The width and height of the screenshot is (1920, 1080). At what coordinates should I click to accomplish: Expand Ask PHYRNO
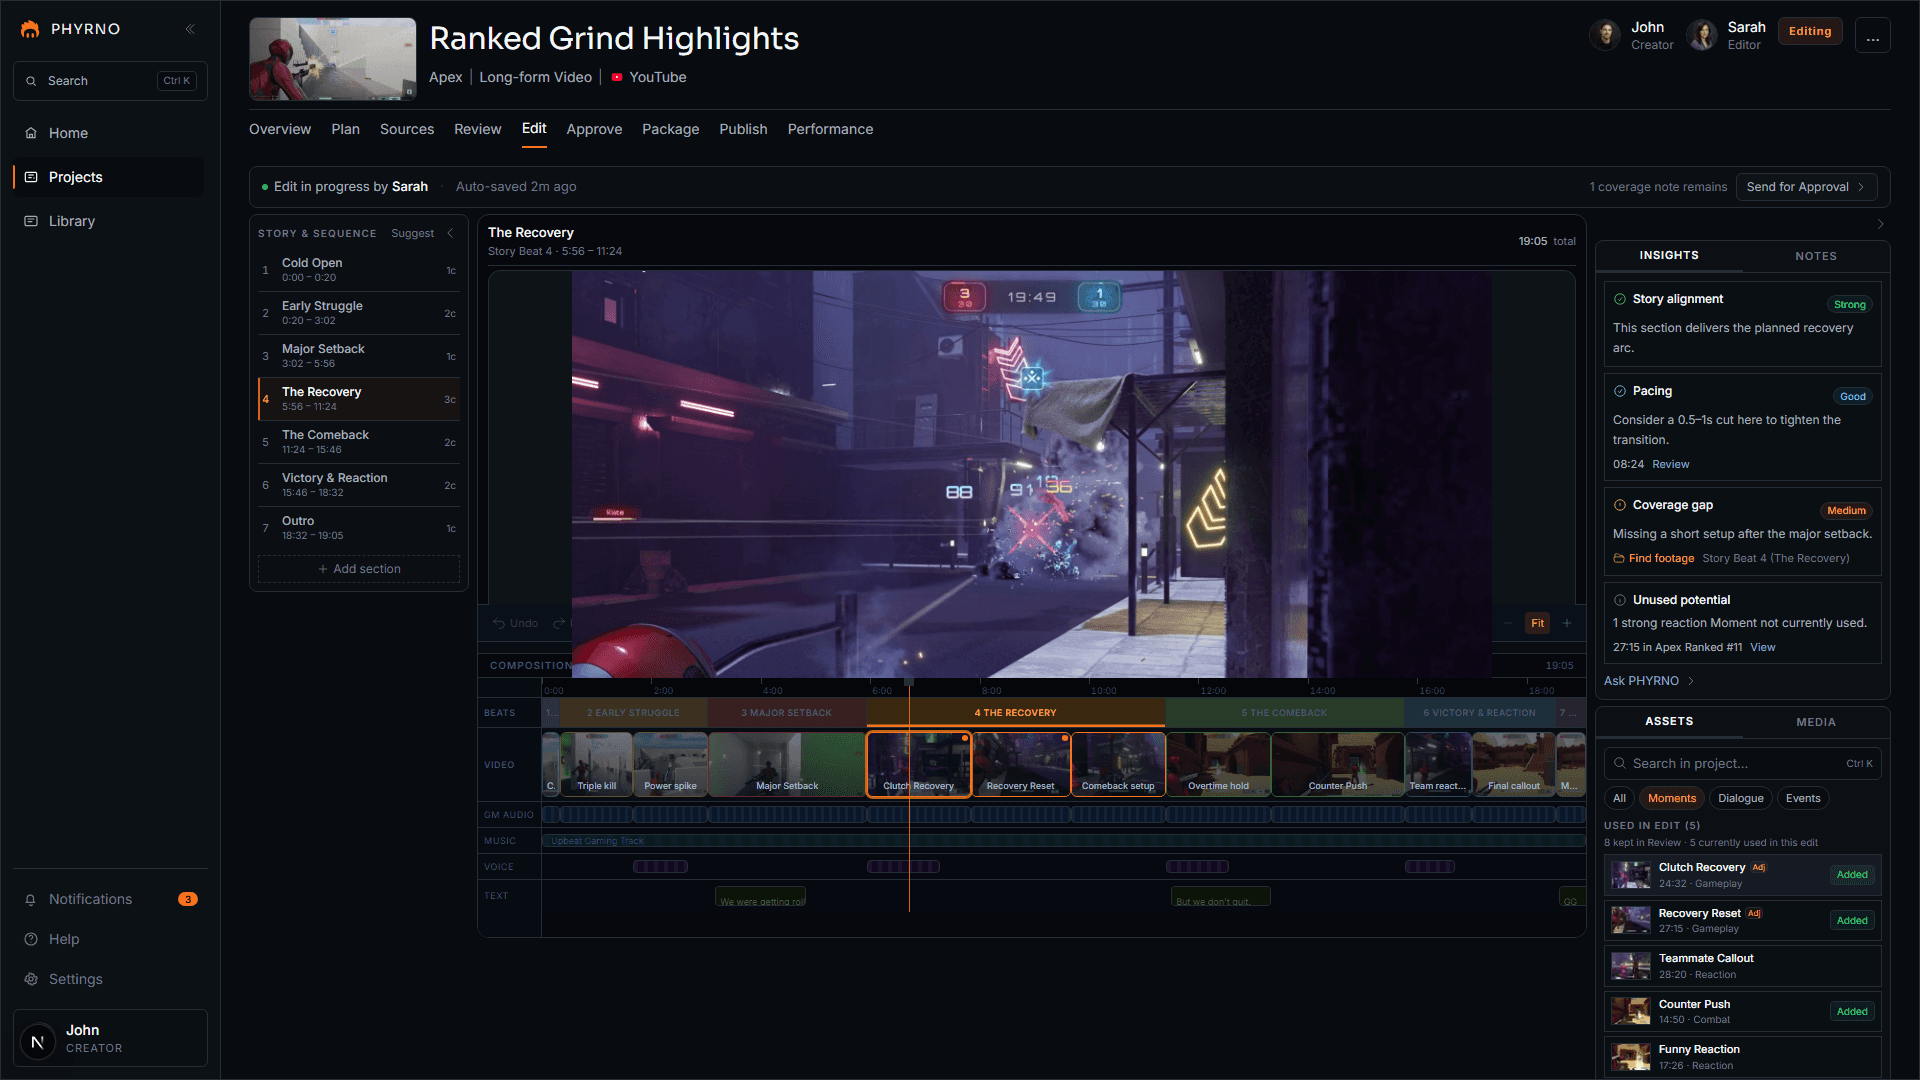(x=1649, y=681)
